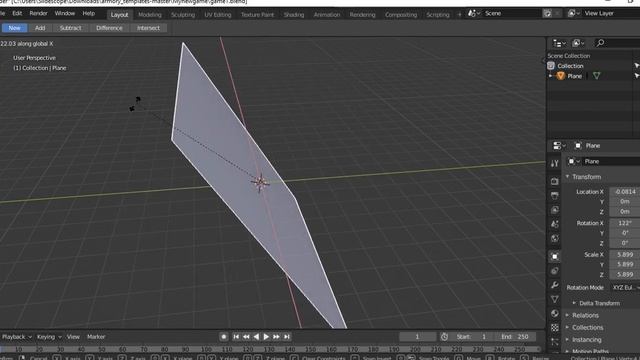The width and height of the screenshot is (640, 360).
Task: Open the outliner filter dropdown
Action: click(578, 43)
